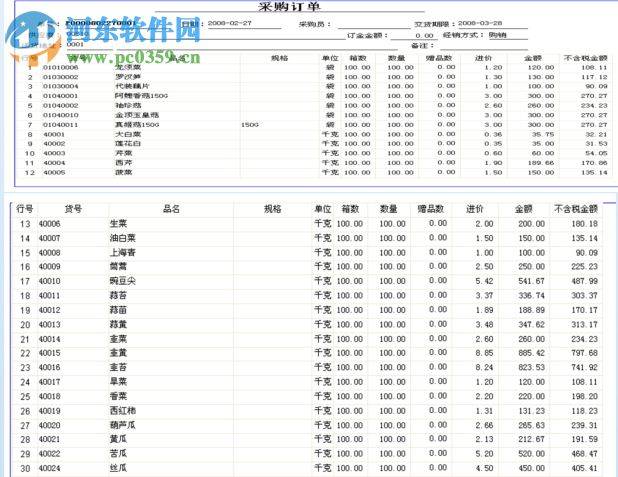The image size is (618, 477).
Task: Select product code 40017
Action: tap(49, 382)
